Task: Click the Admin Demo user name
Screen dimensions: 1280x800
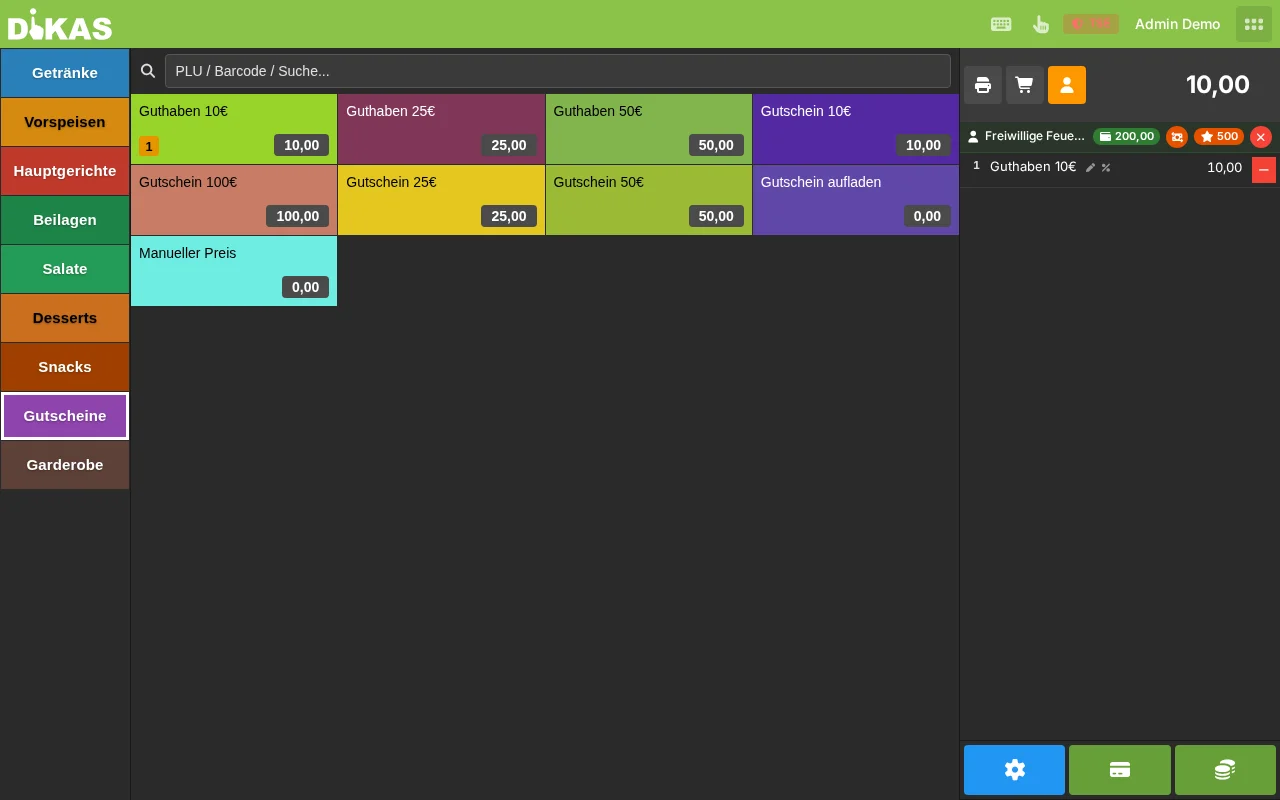Action: pos(1177,24)
